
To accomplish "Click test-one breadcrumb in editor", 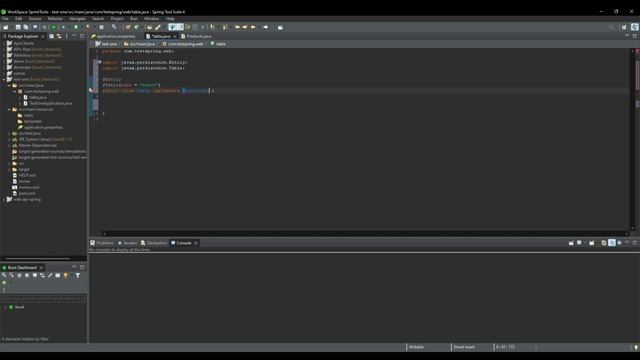I will [x=107, y=44].
